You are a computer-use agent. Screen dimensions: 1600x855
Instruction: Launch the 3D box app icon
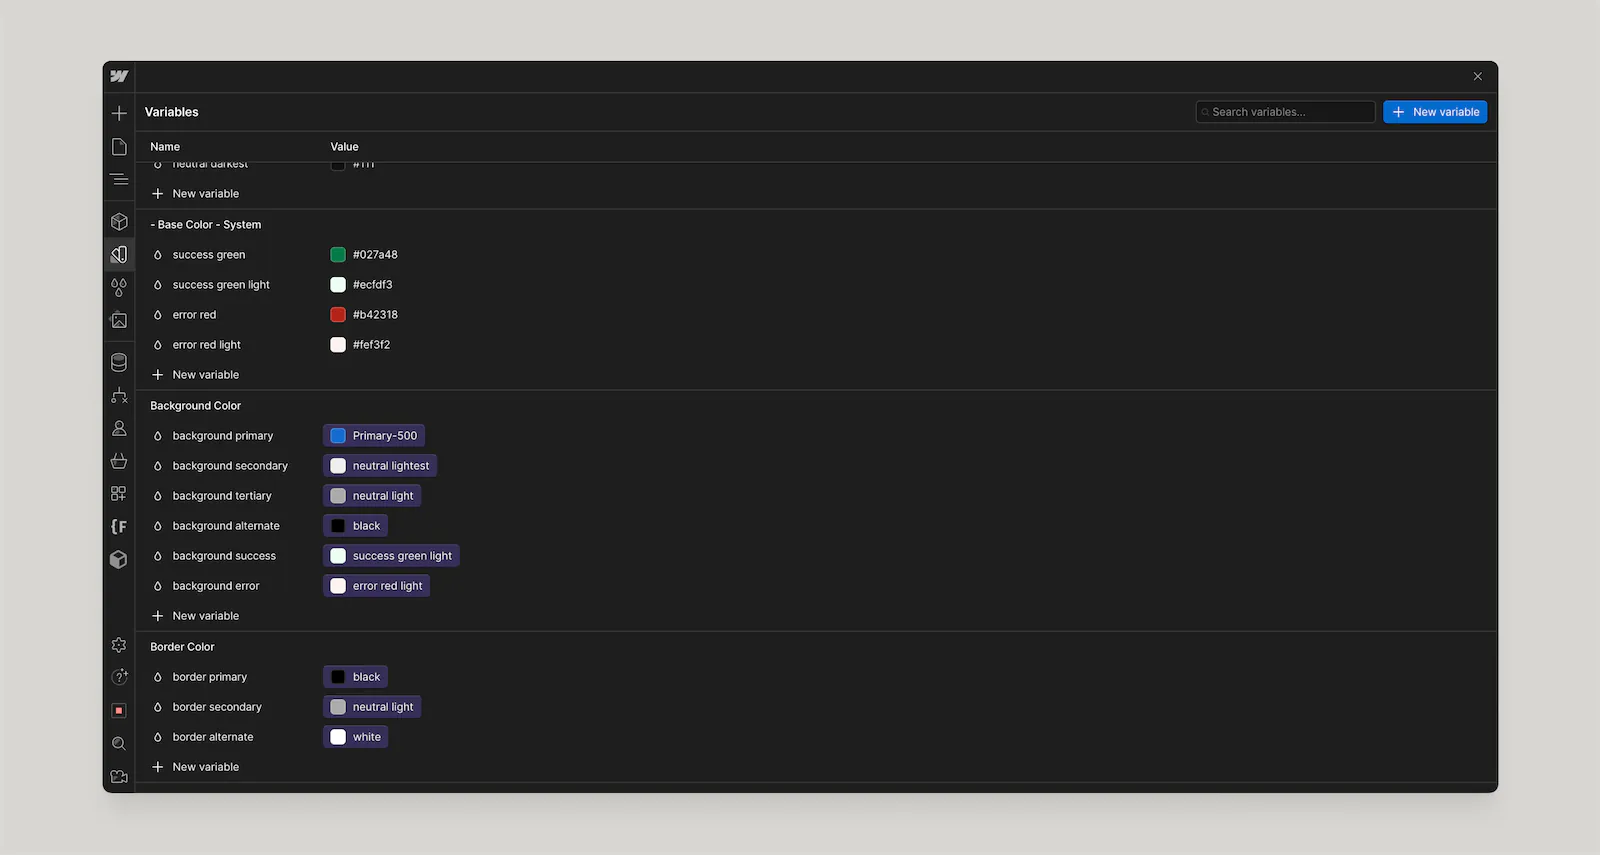click(x=119, y=560)
